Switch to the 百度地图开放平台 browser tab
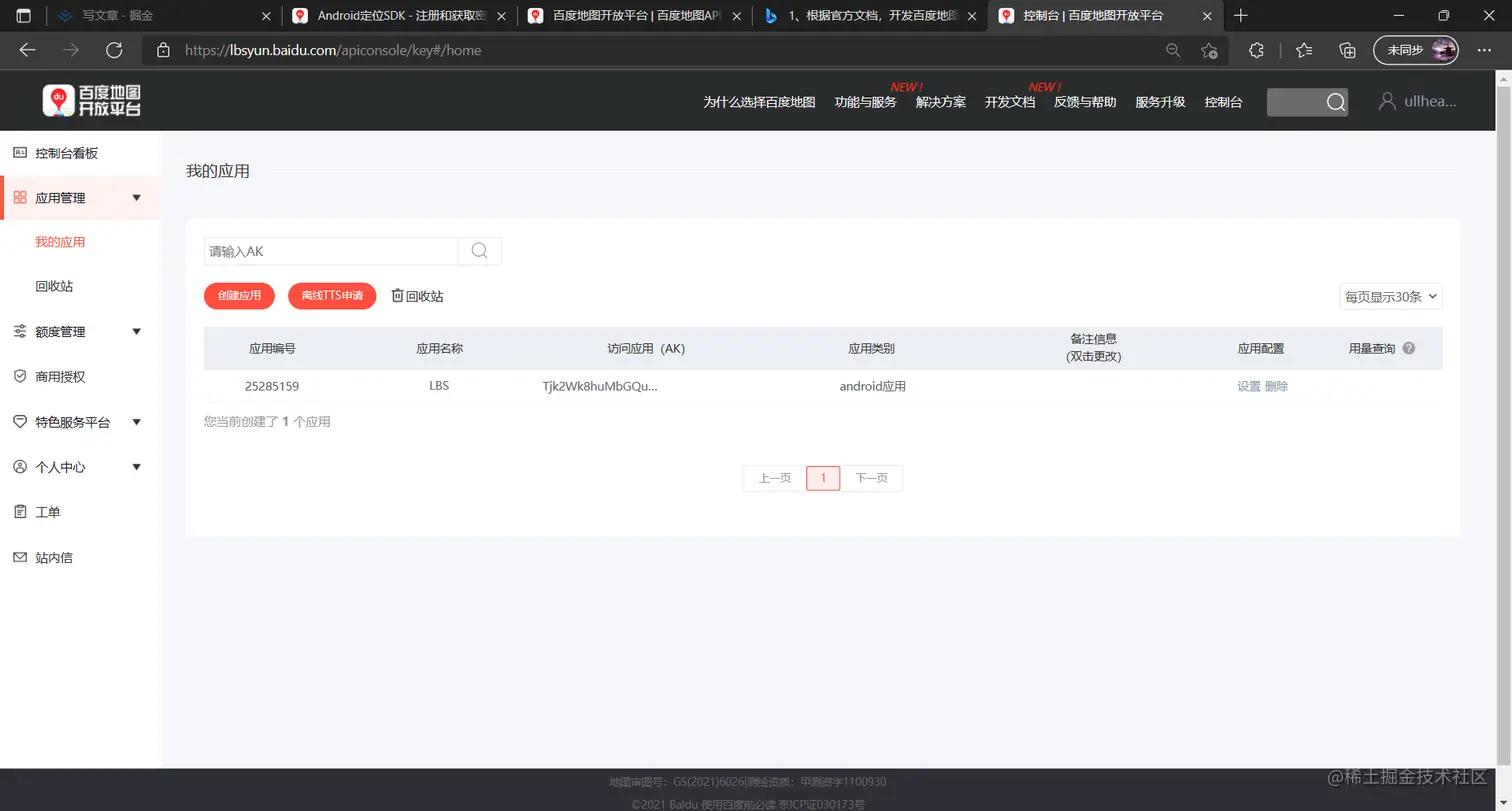Viewport: 1512px width, 811px height. tap(635, 16)
